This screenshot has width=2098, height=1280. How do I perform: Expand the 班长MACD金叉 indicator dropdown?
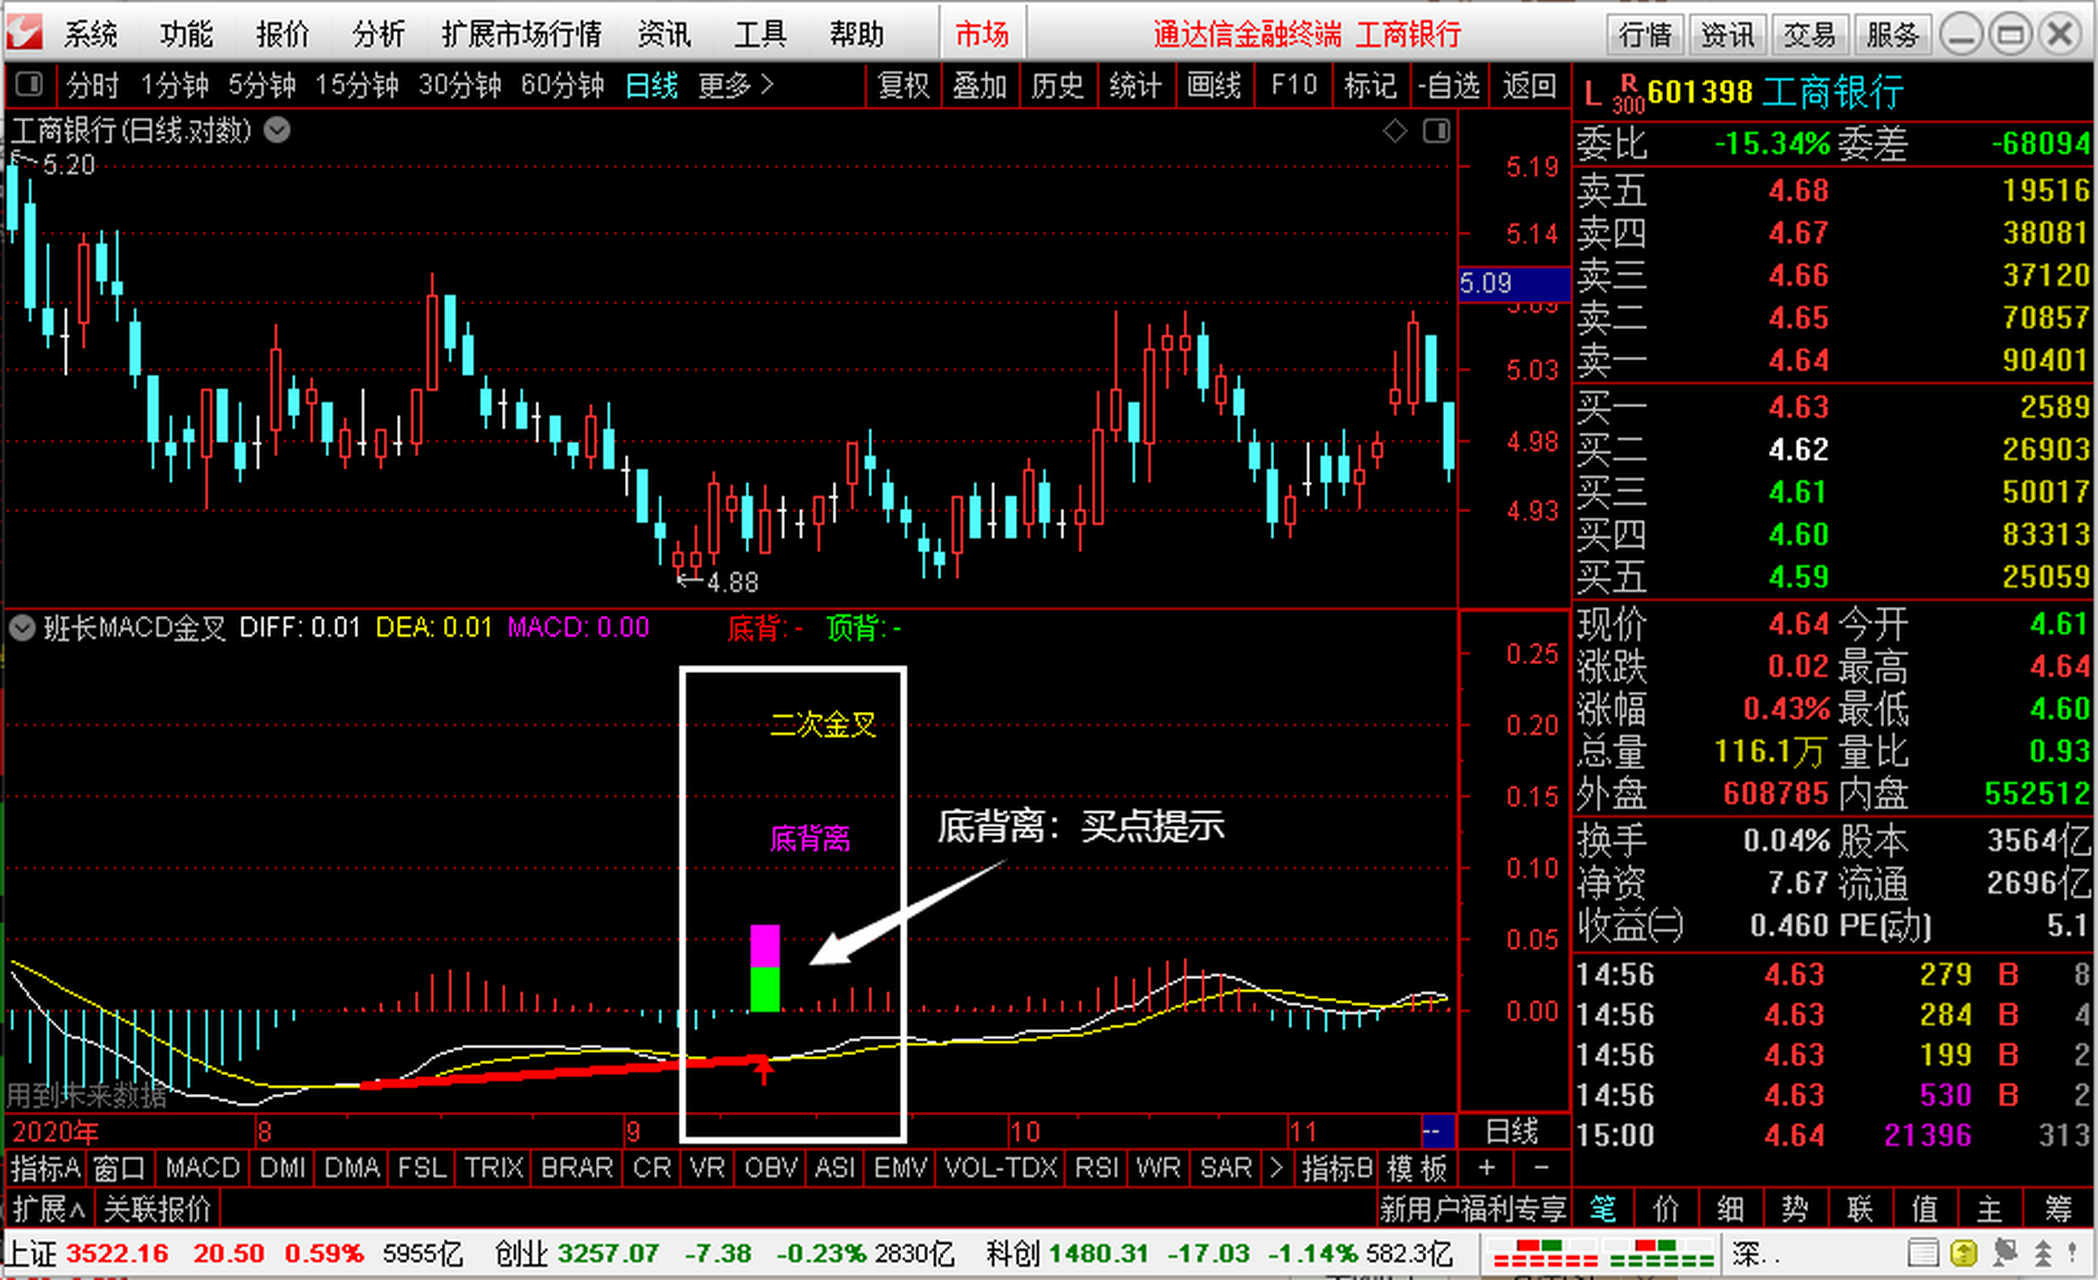22,628
